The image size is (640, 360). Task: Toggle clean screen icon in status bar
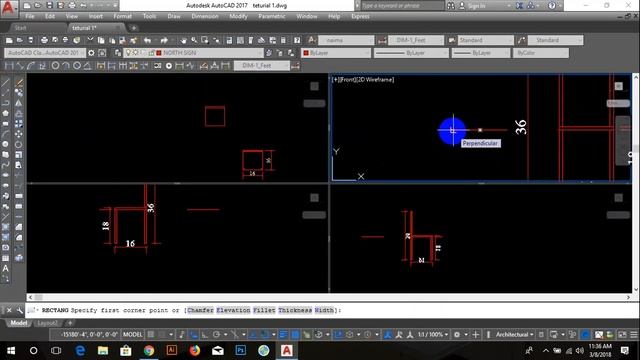pos(622,335)
